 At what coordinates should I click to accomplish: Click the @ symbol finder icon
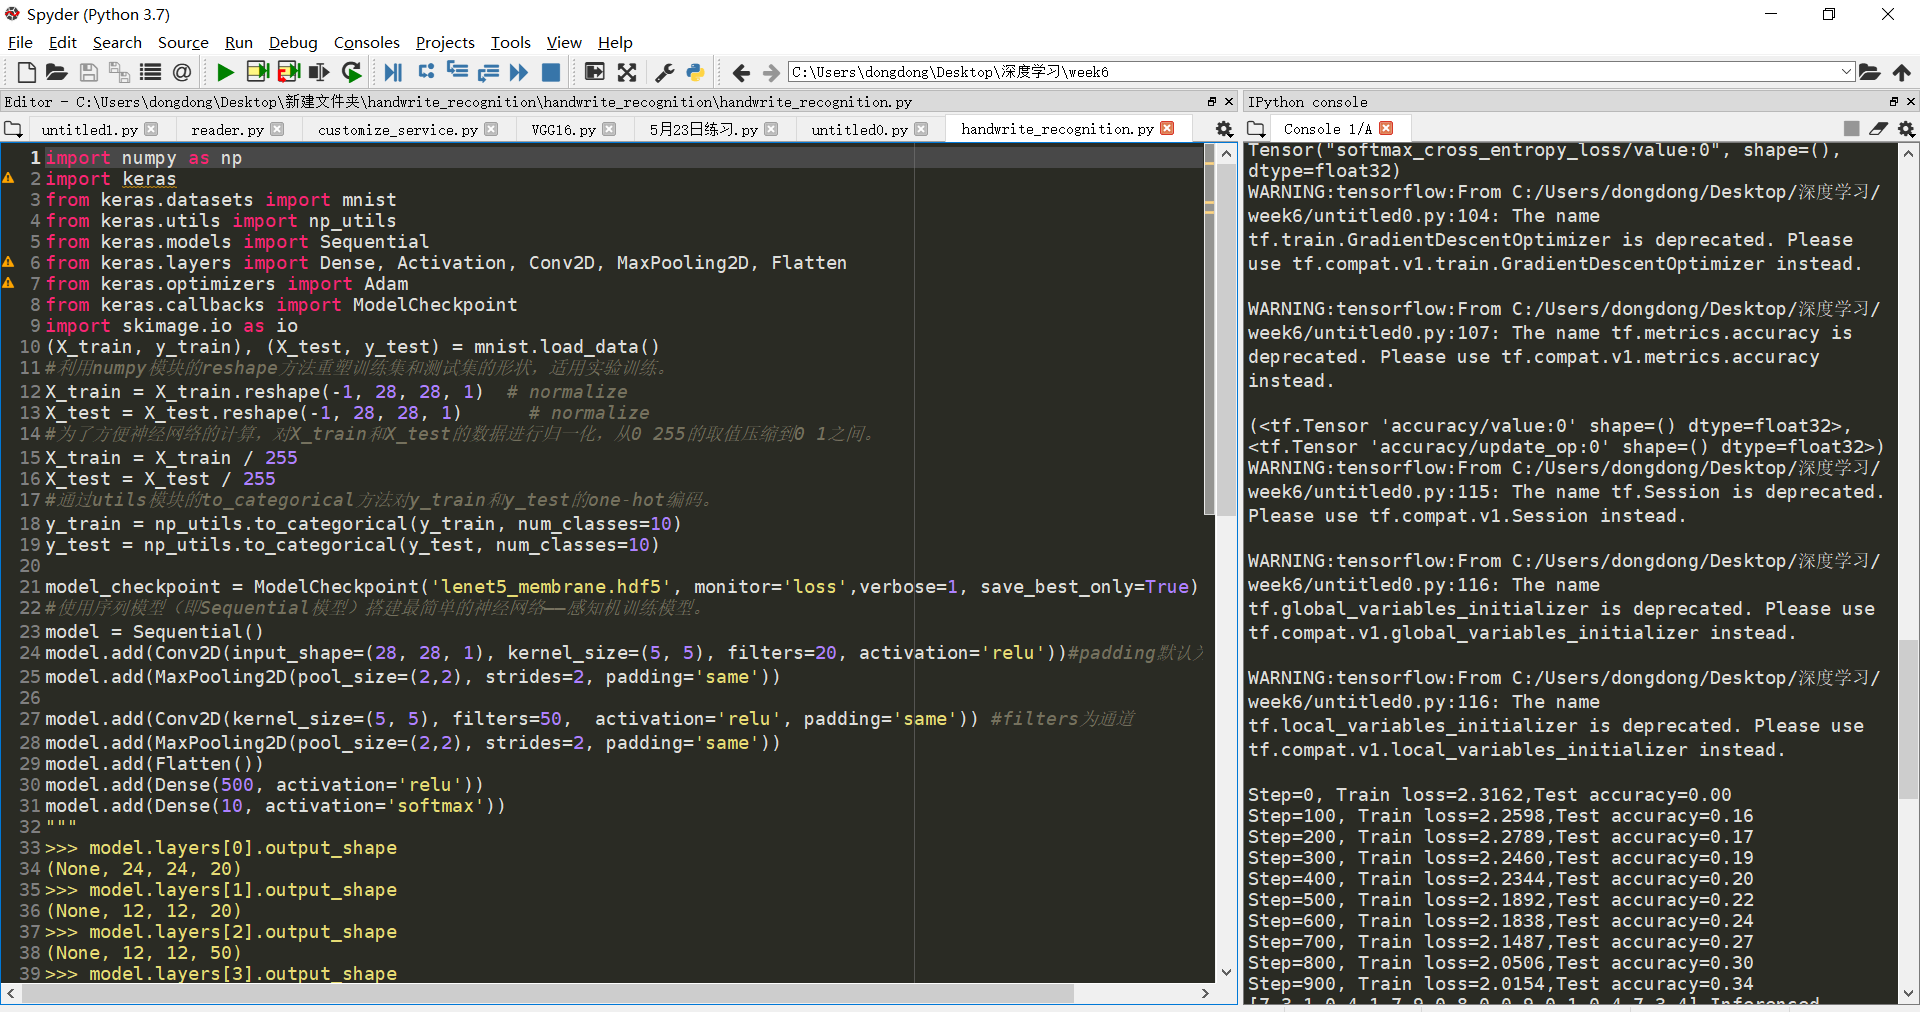(x=182, y=72)
